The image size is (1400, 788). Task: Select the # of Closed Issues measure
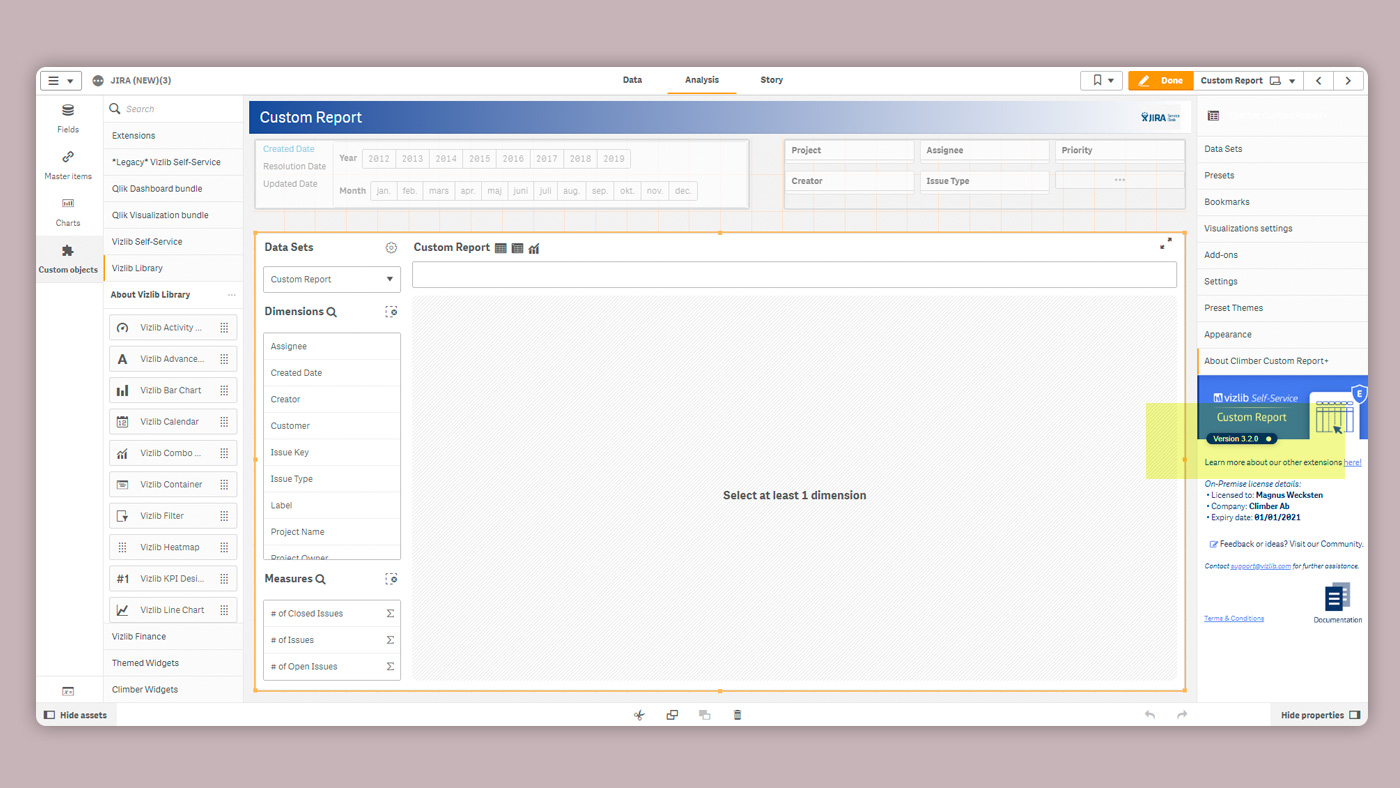[x=332, y=614]
